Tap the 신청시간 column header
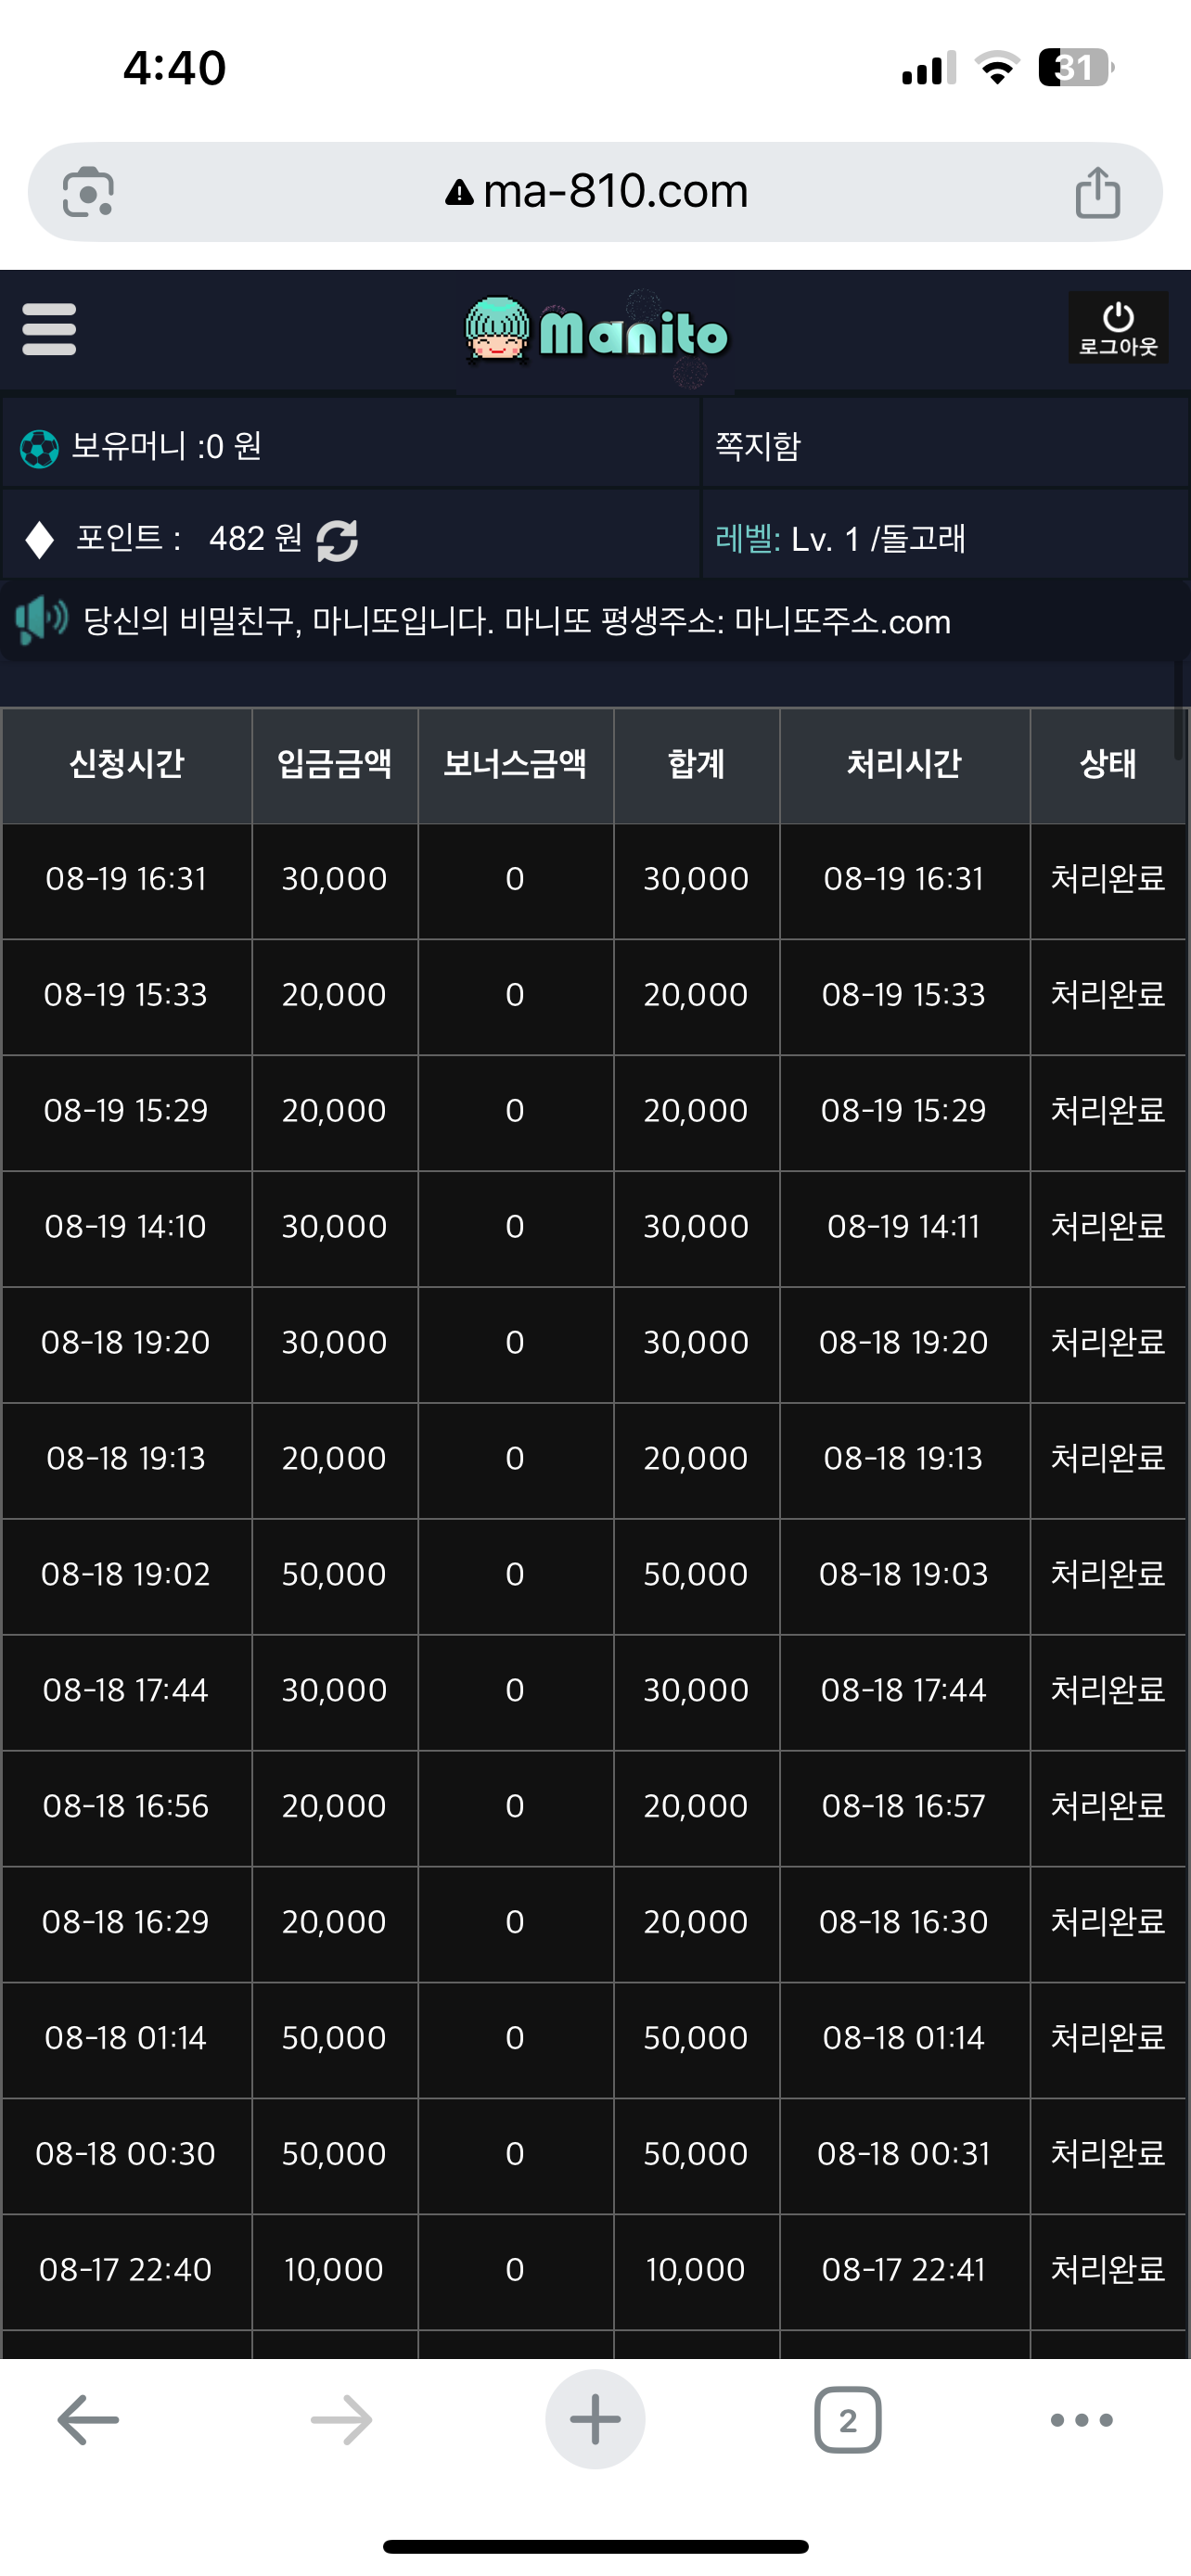 pyautogui.click(x=127, y=765)
